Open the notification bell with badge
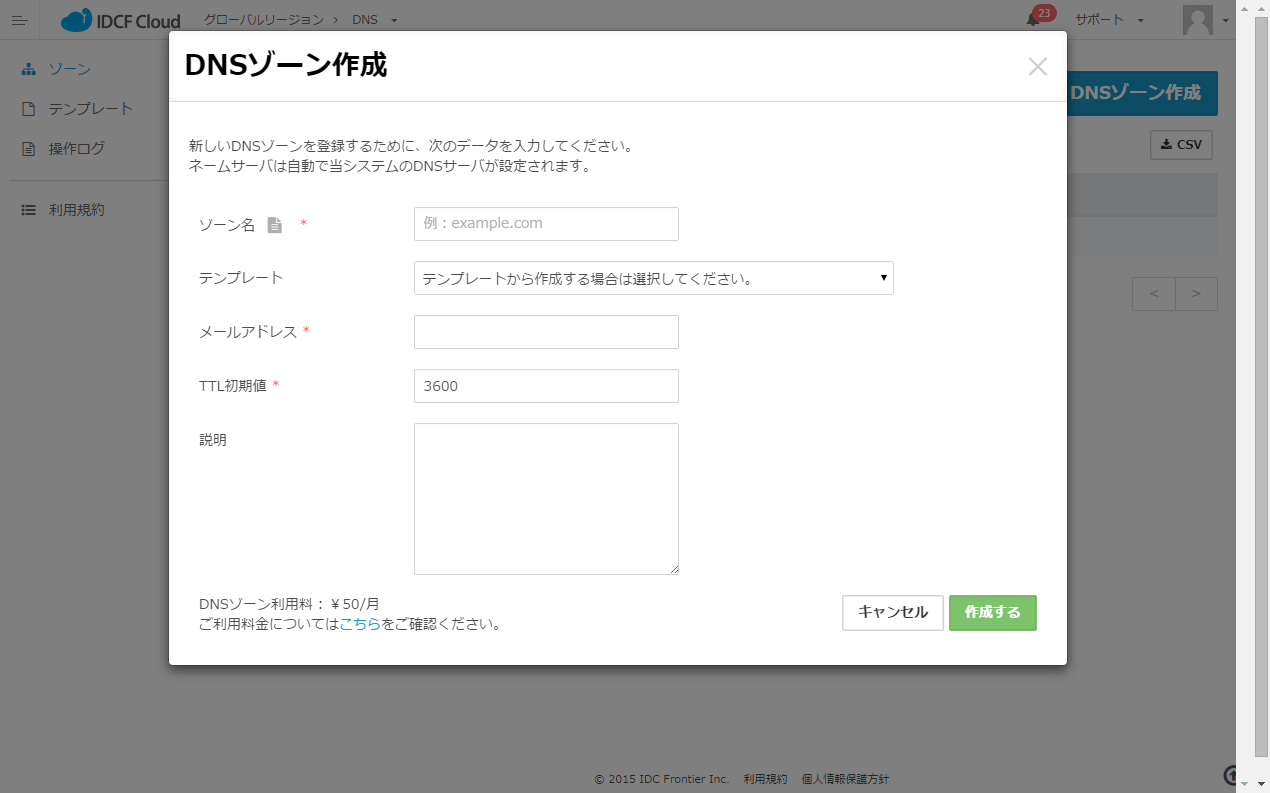This screenshot has height=793, width=1270. click(x=1034, y=19)
